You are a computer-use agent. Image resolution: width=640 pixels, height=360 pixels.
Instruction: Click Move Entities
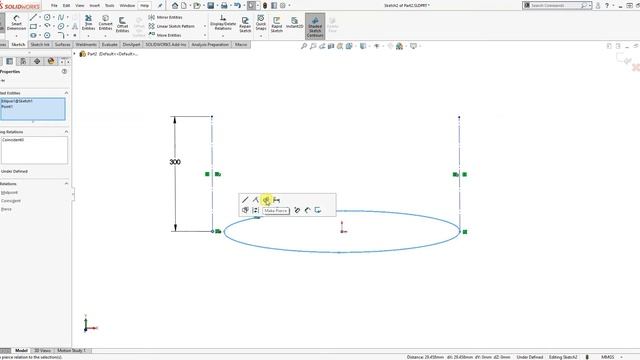165,35
